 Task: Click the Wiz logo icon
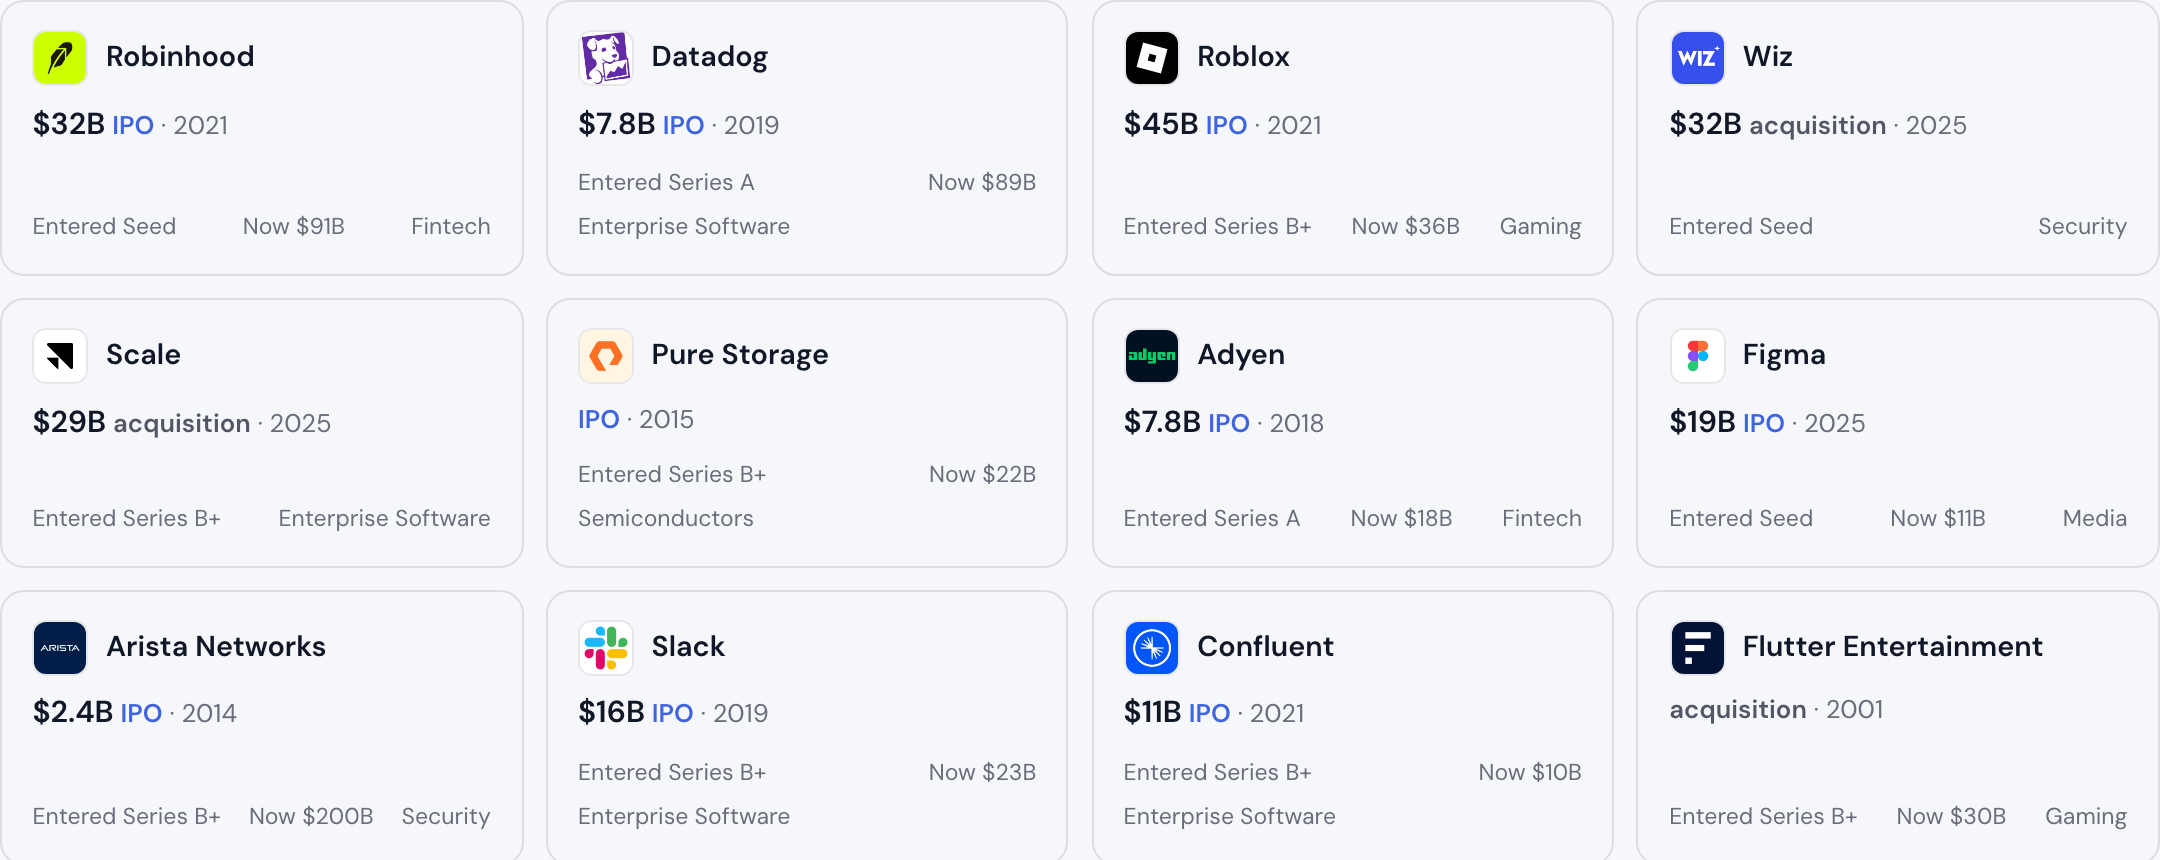pos(1698,57)
